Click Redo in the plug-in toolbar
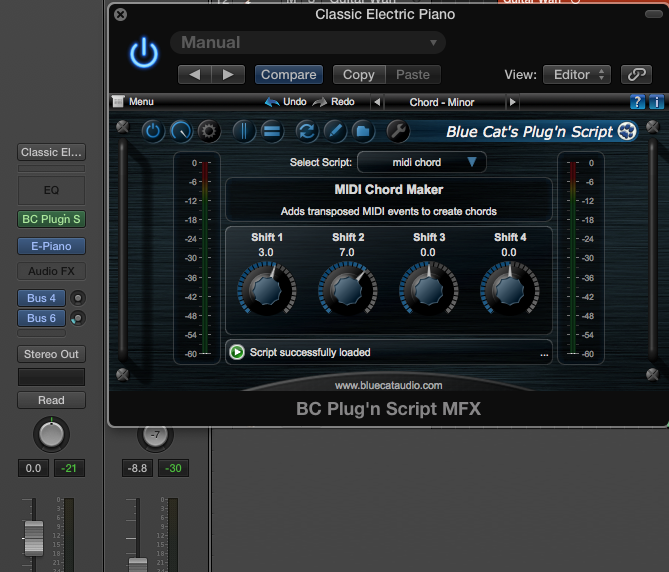 click(x=333, y=102)
